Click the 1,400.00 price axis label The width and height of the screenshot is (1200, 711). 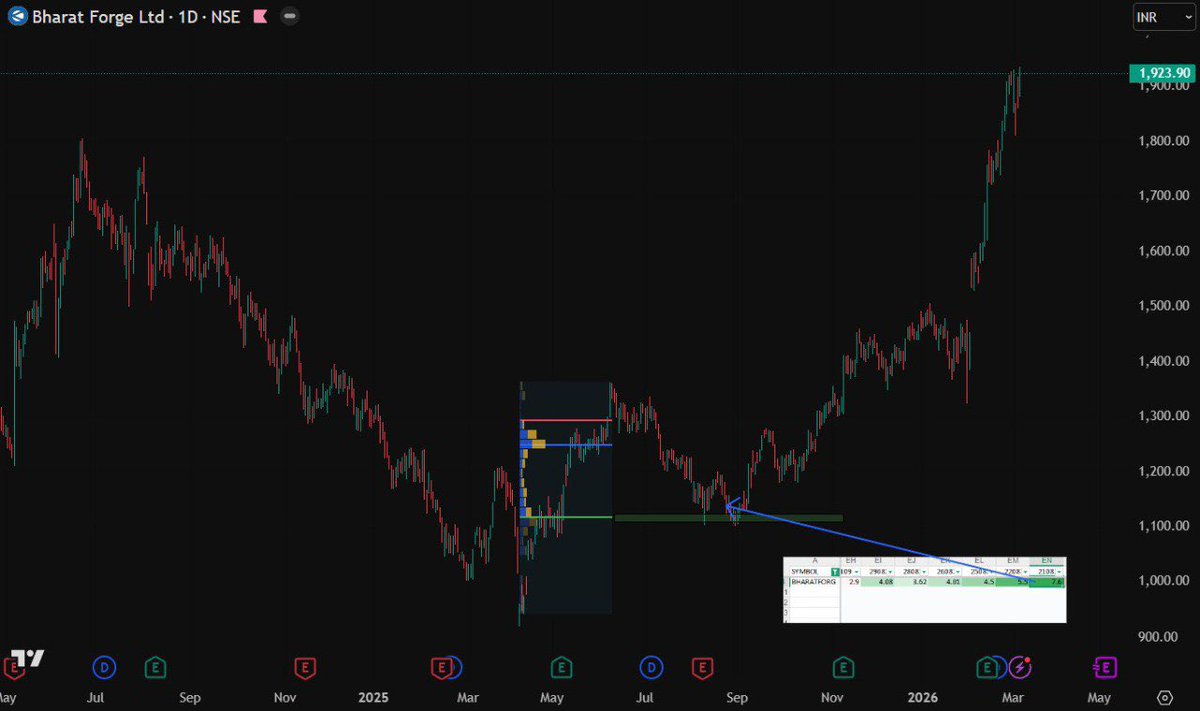[1164, 361]
